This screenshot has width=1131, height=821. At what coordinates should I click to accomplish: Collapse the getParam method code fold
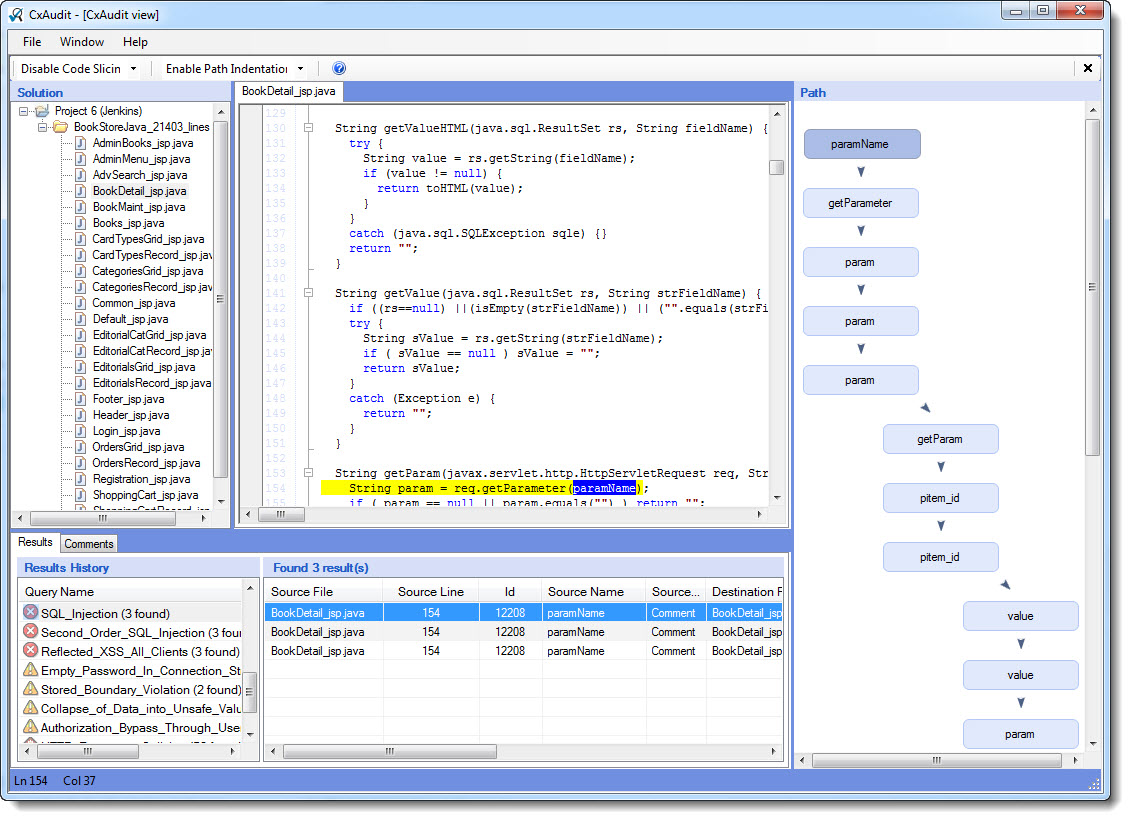coord(309,473)
